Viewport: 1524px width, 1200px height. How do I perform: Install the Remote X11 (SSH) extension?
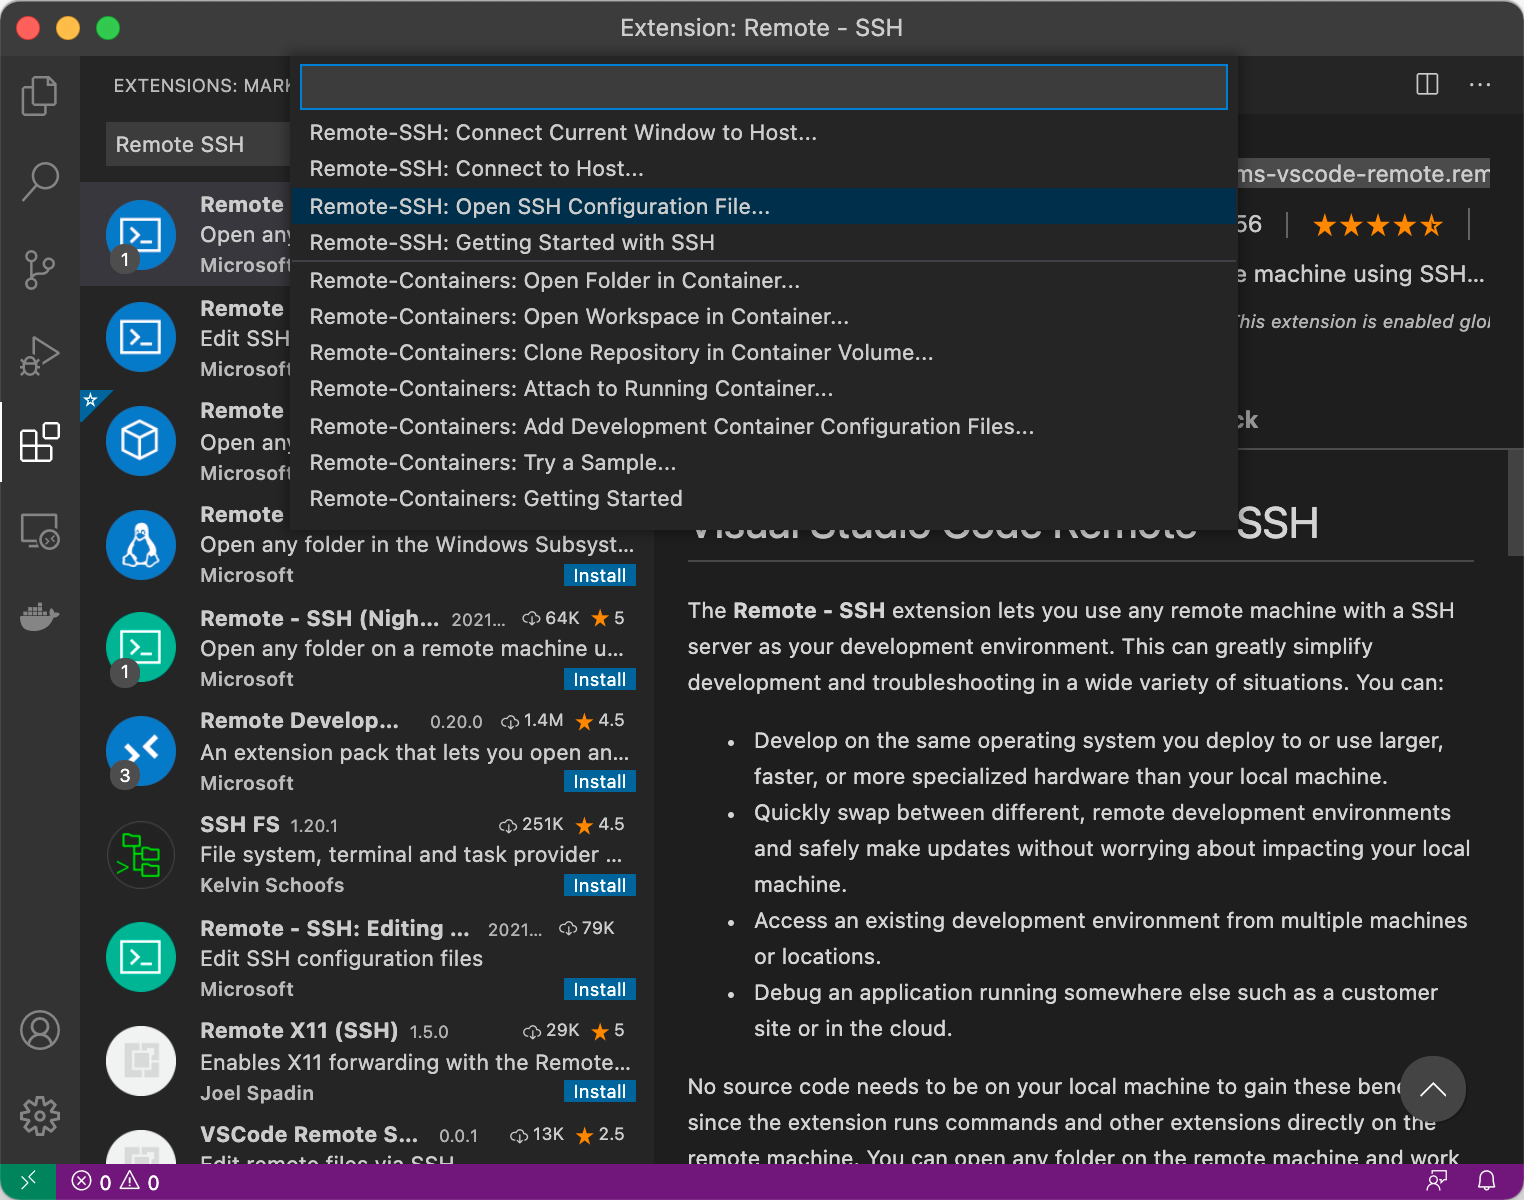pyautogui.click(x=599, y=1092)
